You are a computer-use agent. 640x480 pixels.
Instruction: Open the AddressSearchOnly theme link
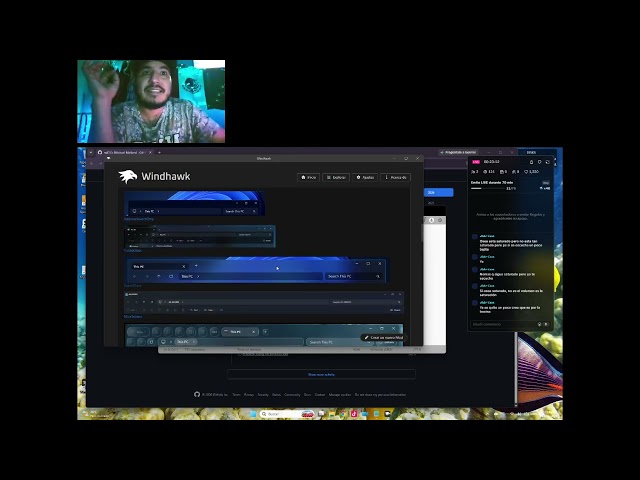(x=139, y=219)
